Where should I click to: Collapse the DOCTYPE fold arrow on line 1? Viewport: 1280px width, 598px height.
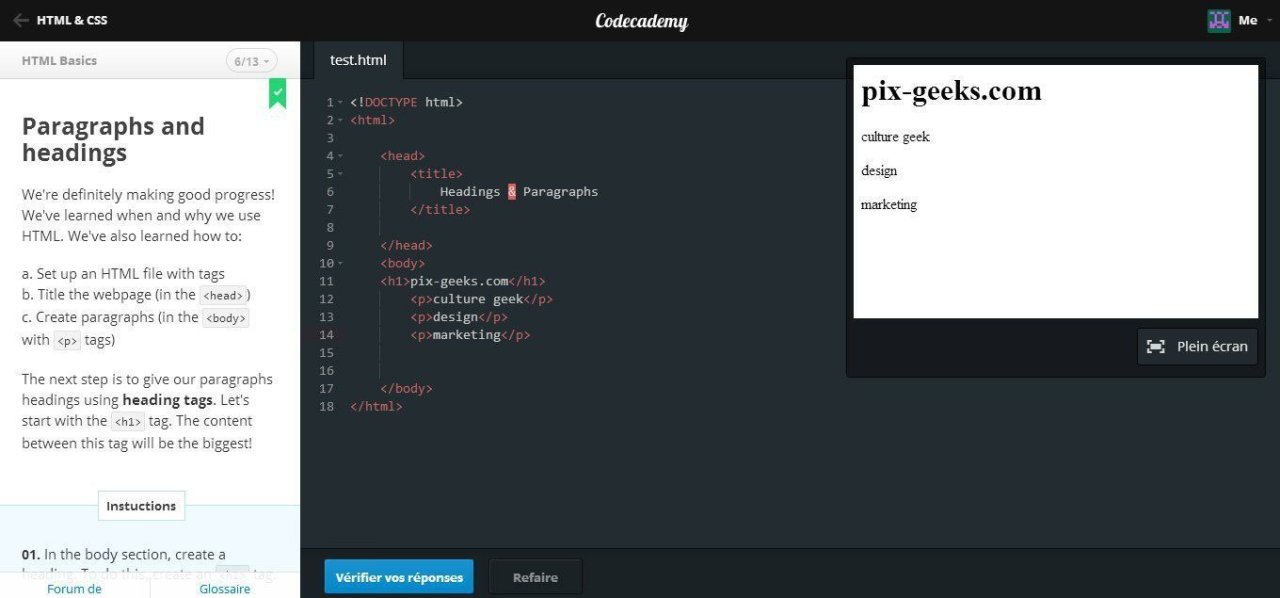click(x=341, y=102)
